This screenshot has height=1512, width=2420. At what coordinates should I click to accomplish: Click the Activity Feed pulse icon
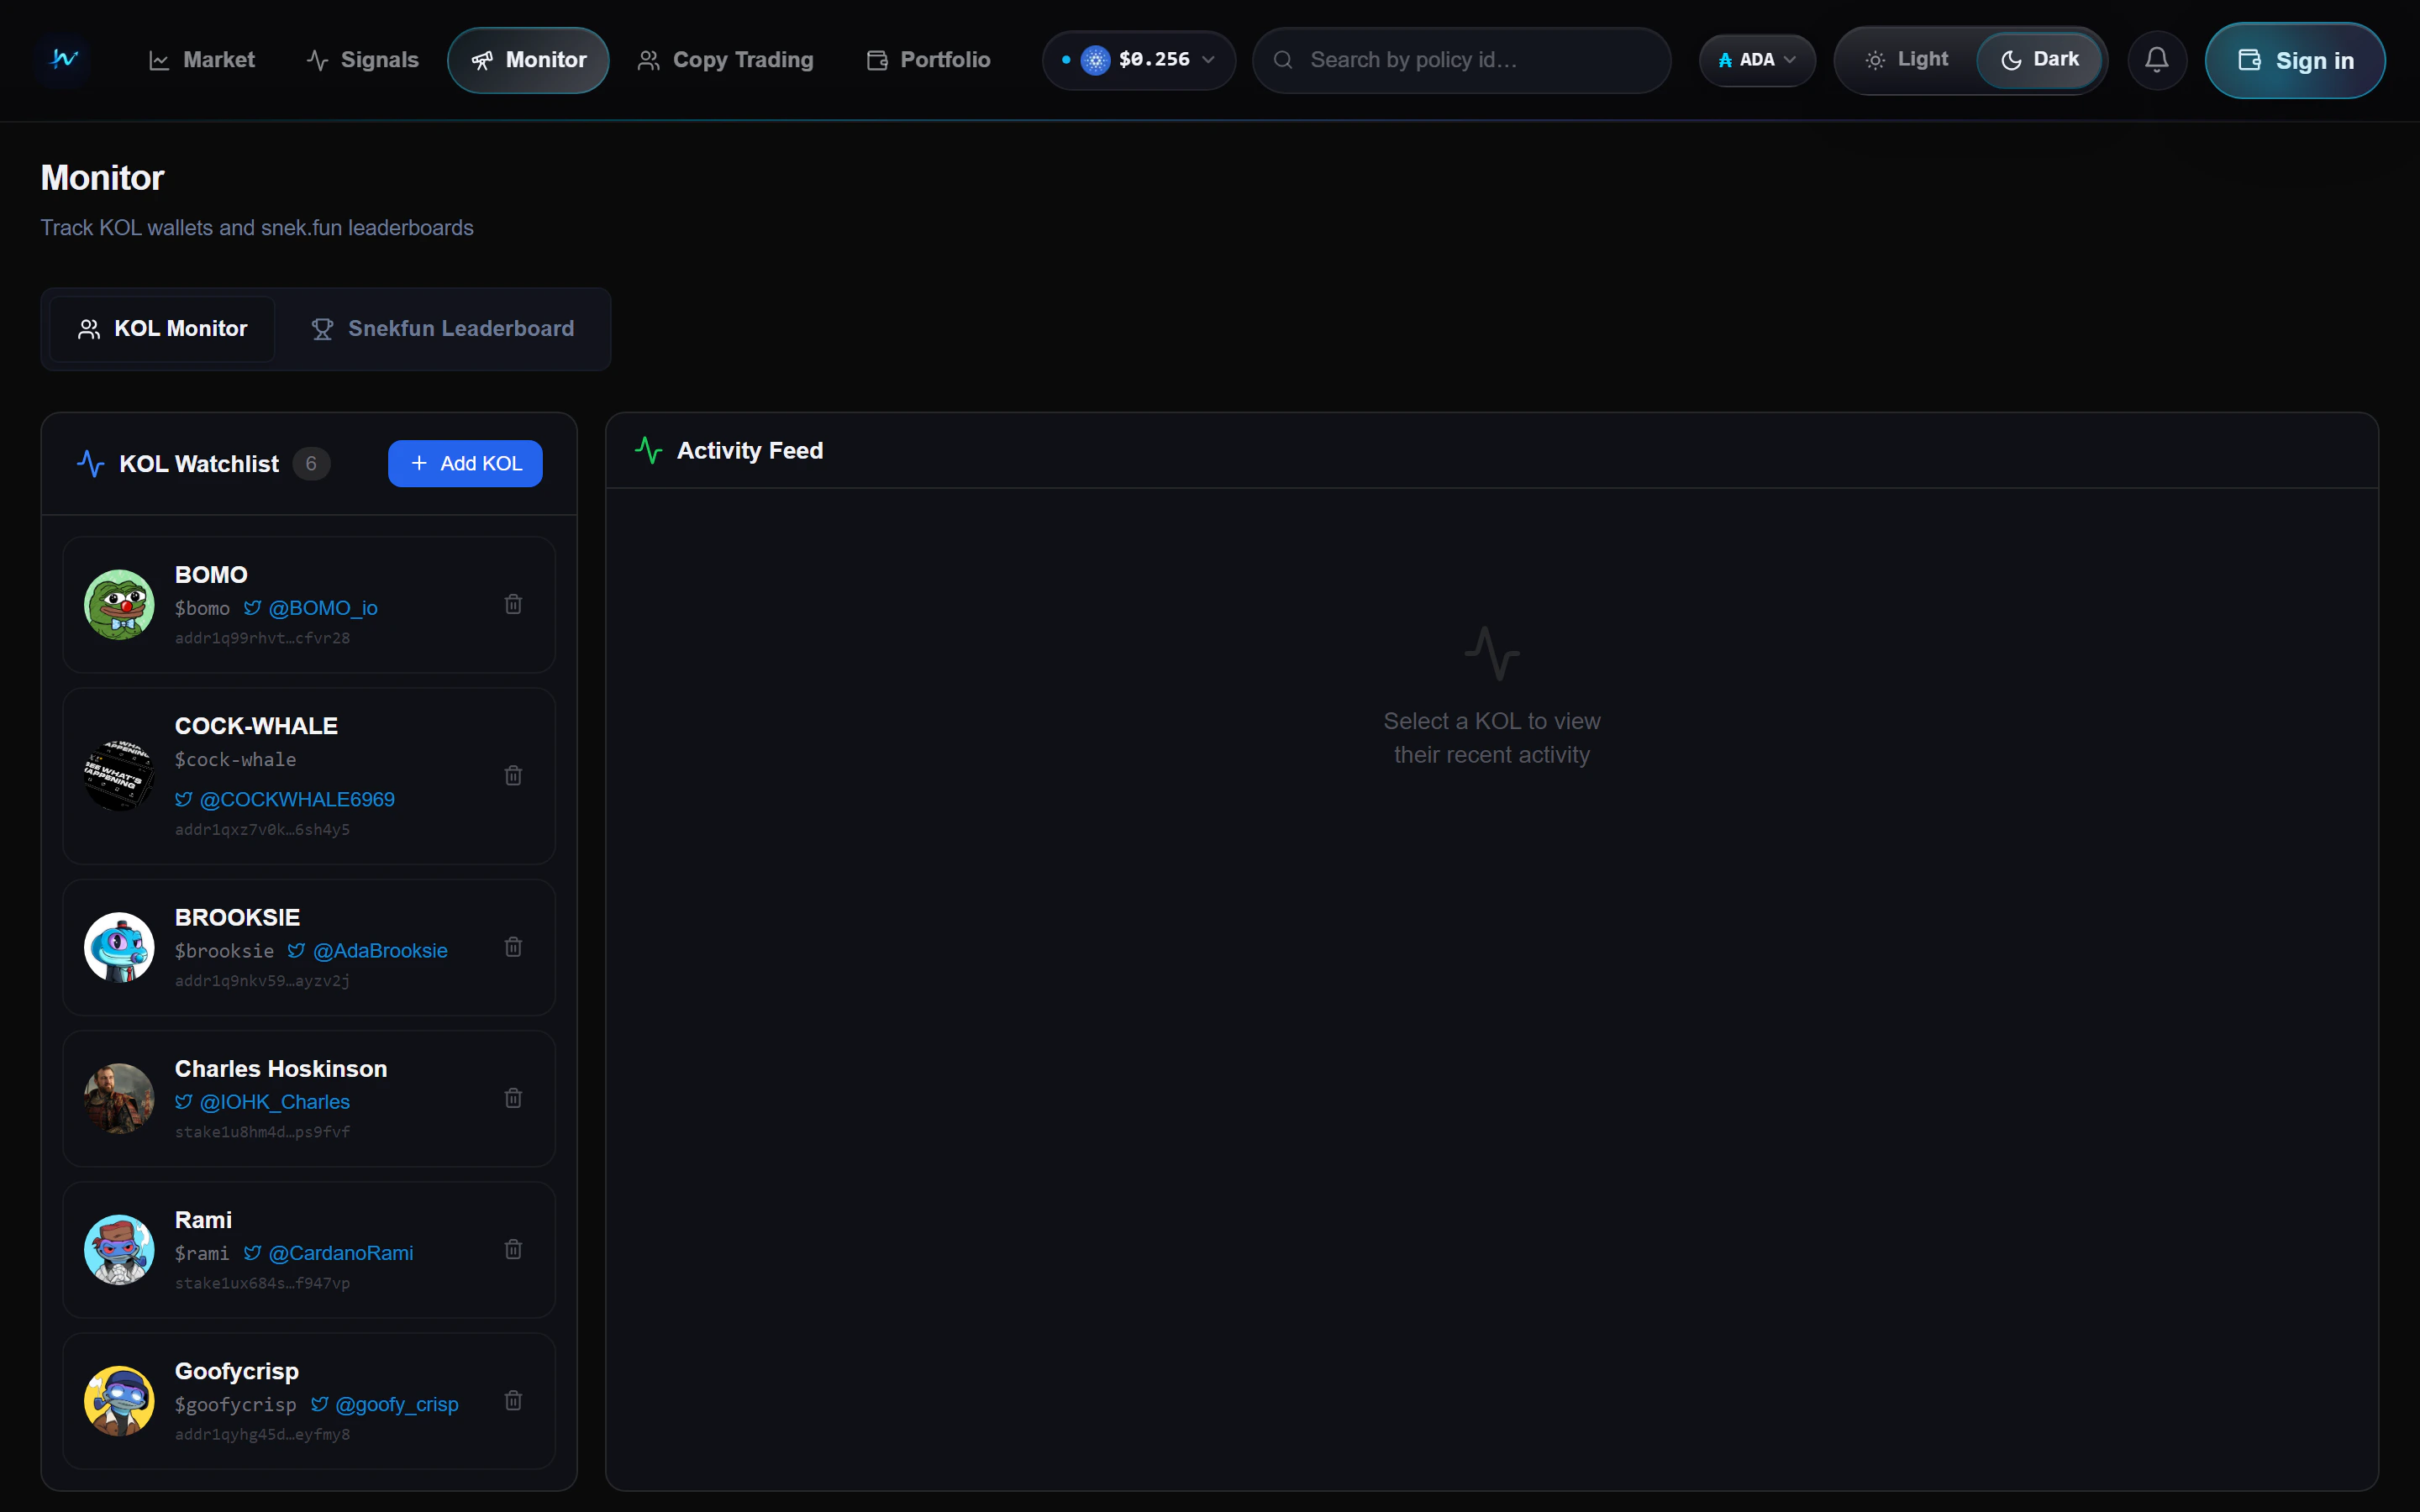(647, 450)
